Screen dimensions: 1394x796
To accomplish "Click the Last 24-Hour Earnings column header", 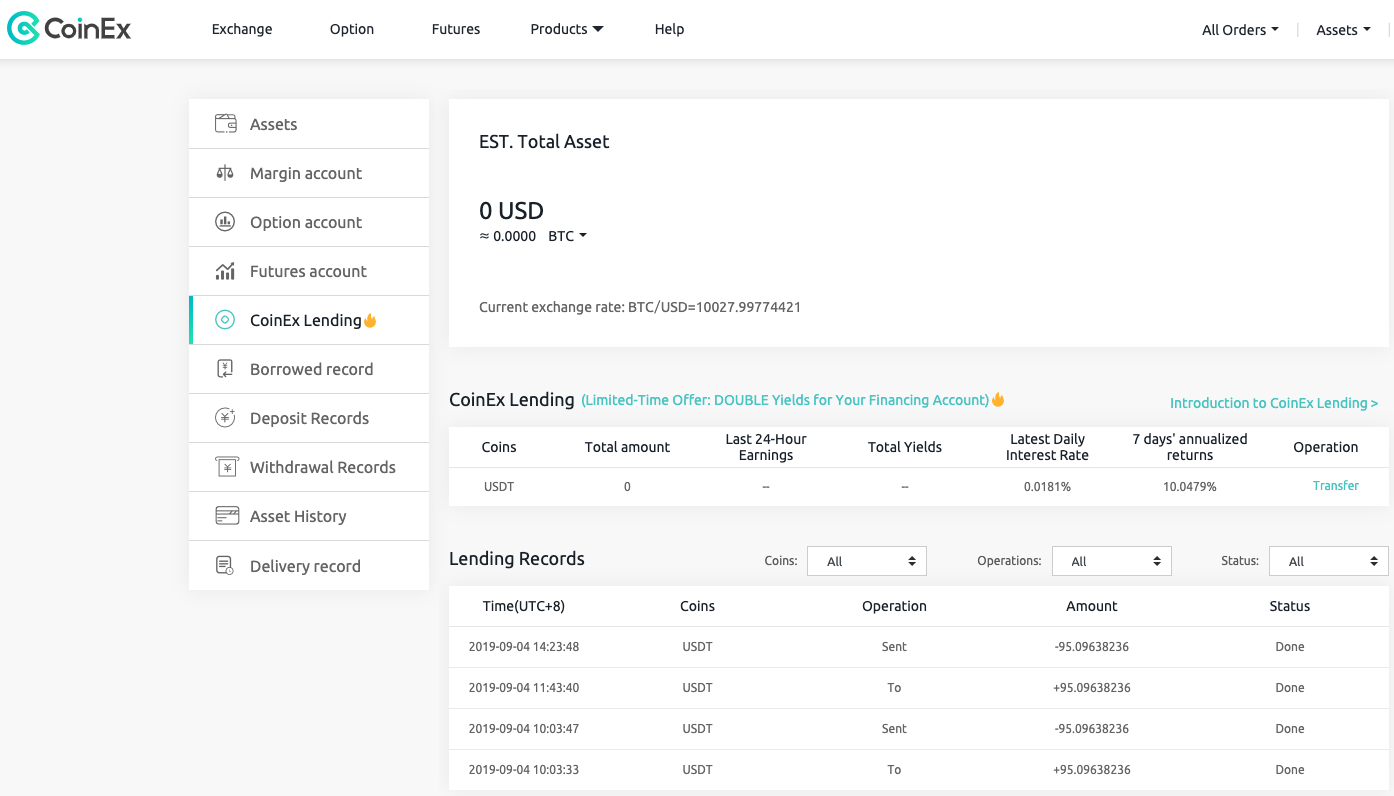I will pyautogui.click(x=766, y=447).
